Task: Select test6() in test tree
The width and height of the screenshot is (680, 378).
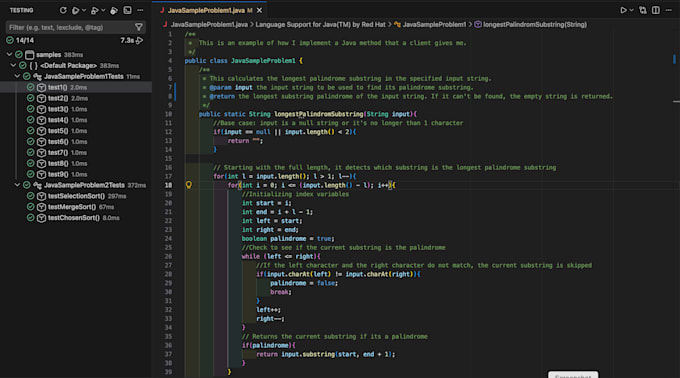Action: pos(76,141)
